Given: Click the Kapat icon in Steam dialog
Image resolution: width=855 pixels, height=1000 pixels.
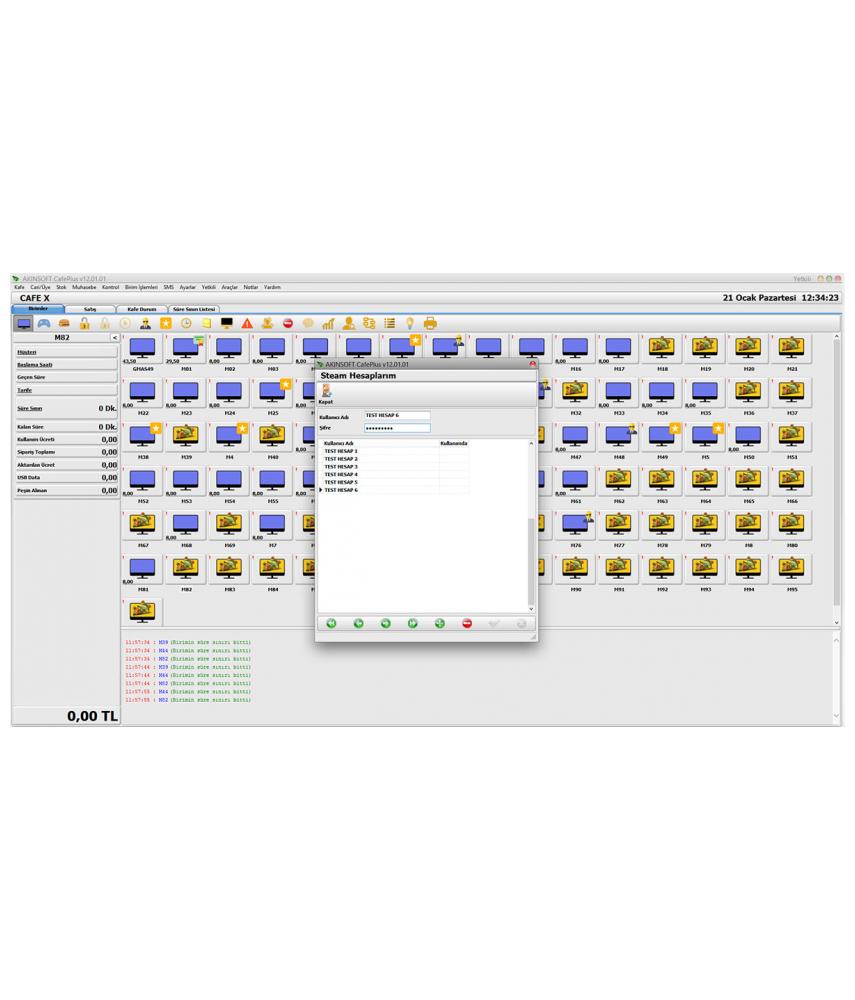Looking at the screenshot, I should point(325,393).
